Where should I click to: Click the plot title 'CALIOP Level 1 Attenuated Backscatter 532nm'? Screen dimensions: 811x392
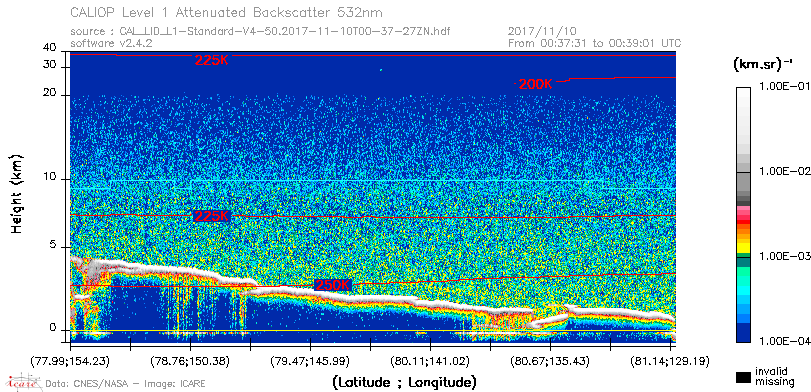[x=227, y=12]
